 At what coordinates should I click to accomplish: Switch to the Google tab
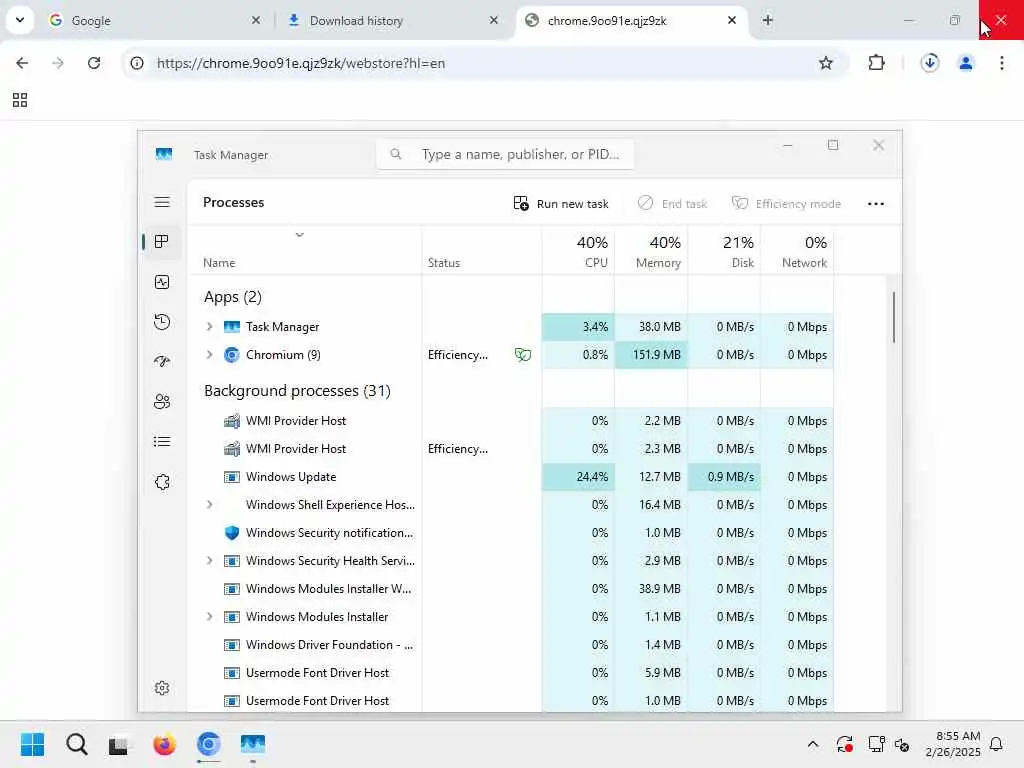(x=155, y=20)
